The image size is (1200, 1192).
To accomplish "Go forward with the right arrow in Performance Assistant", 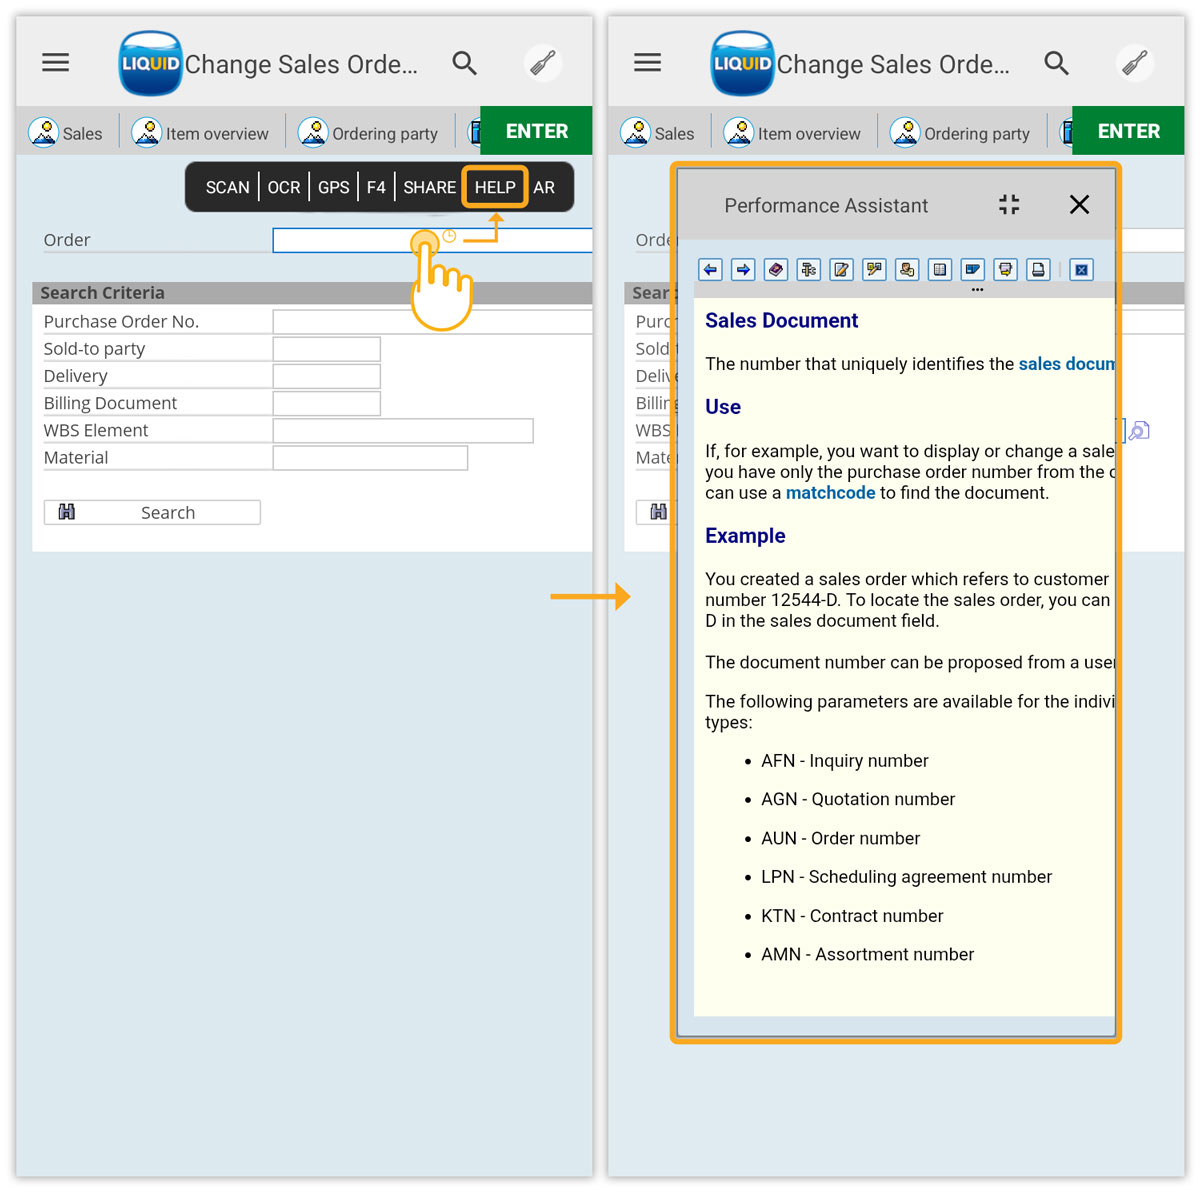I will [x=743, y=269].
